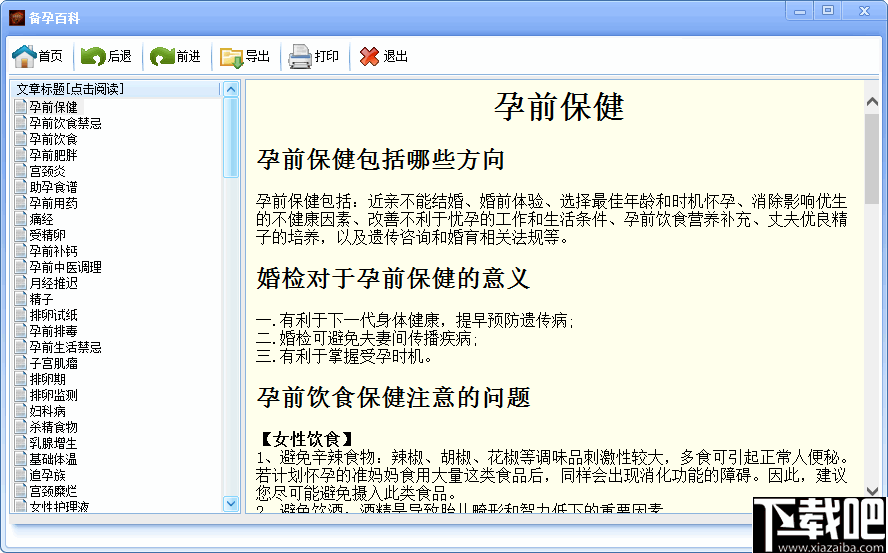This screenshot has height=553, width=888.
Task: Go to the 首页 home icon
Action: pos(24,57)
